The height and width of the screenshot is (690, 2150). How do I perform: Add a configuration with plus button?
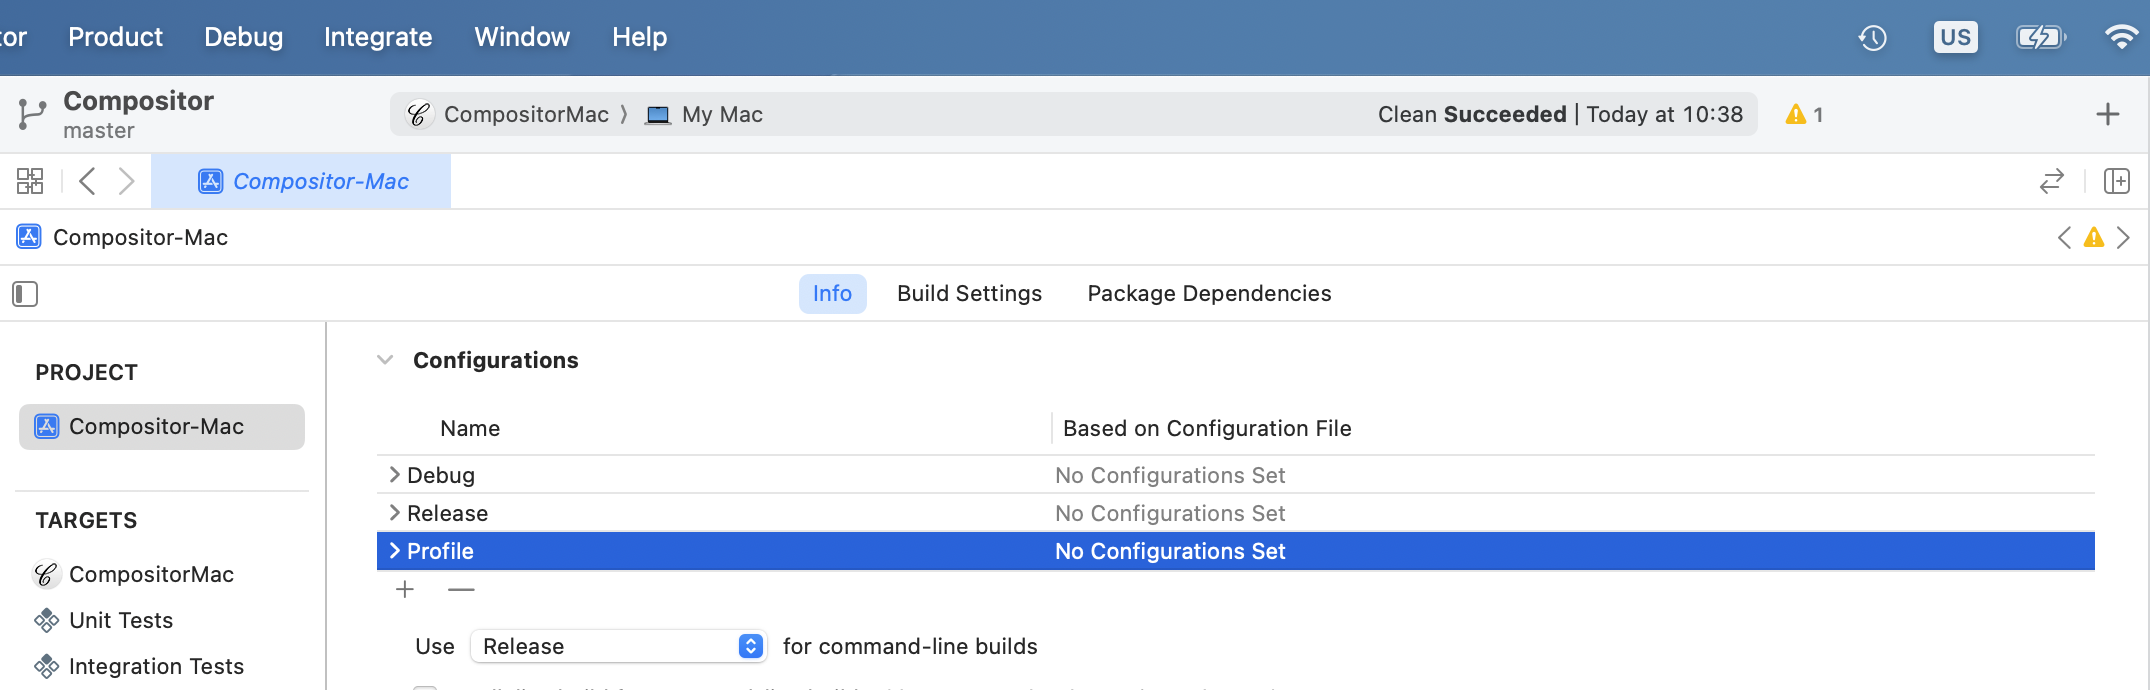(x=405, y=590)
